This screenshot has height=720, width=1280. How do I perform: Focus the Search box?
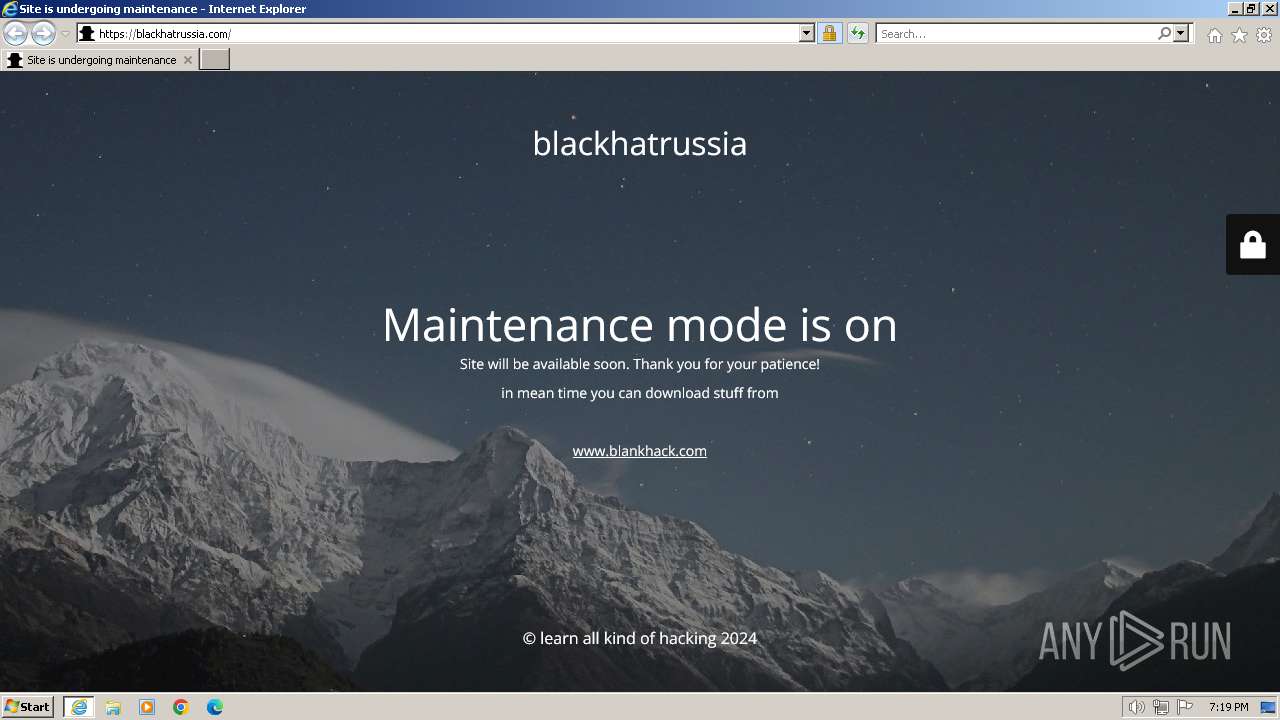[x=1016, y=33]
